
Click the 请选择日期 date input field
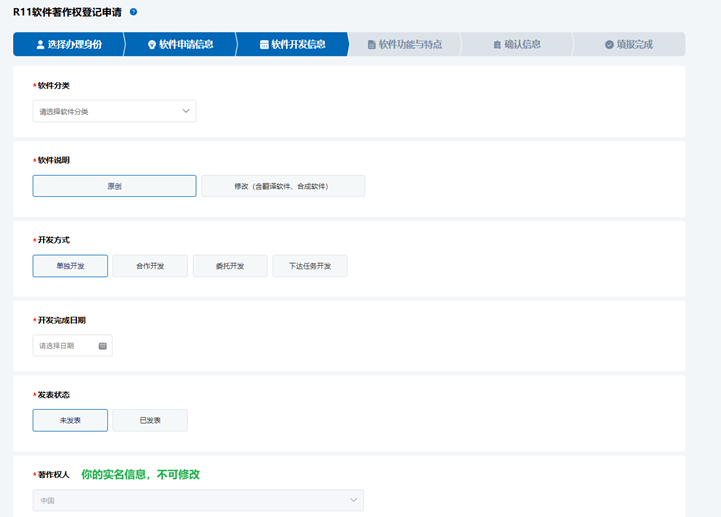pyautogui.click(x=73, y=345)
